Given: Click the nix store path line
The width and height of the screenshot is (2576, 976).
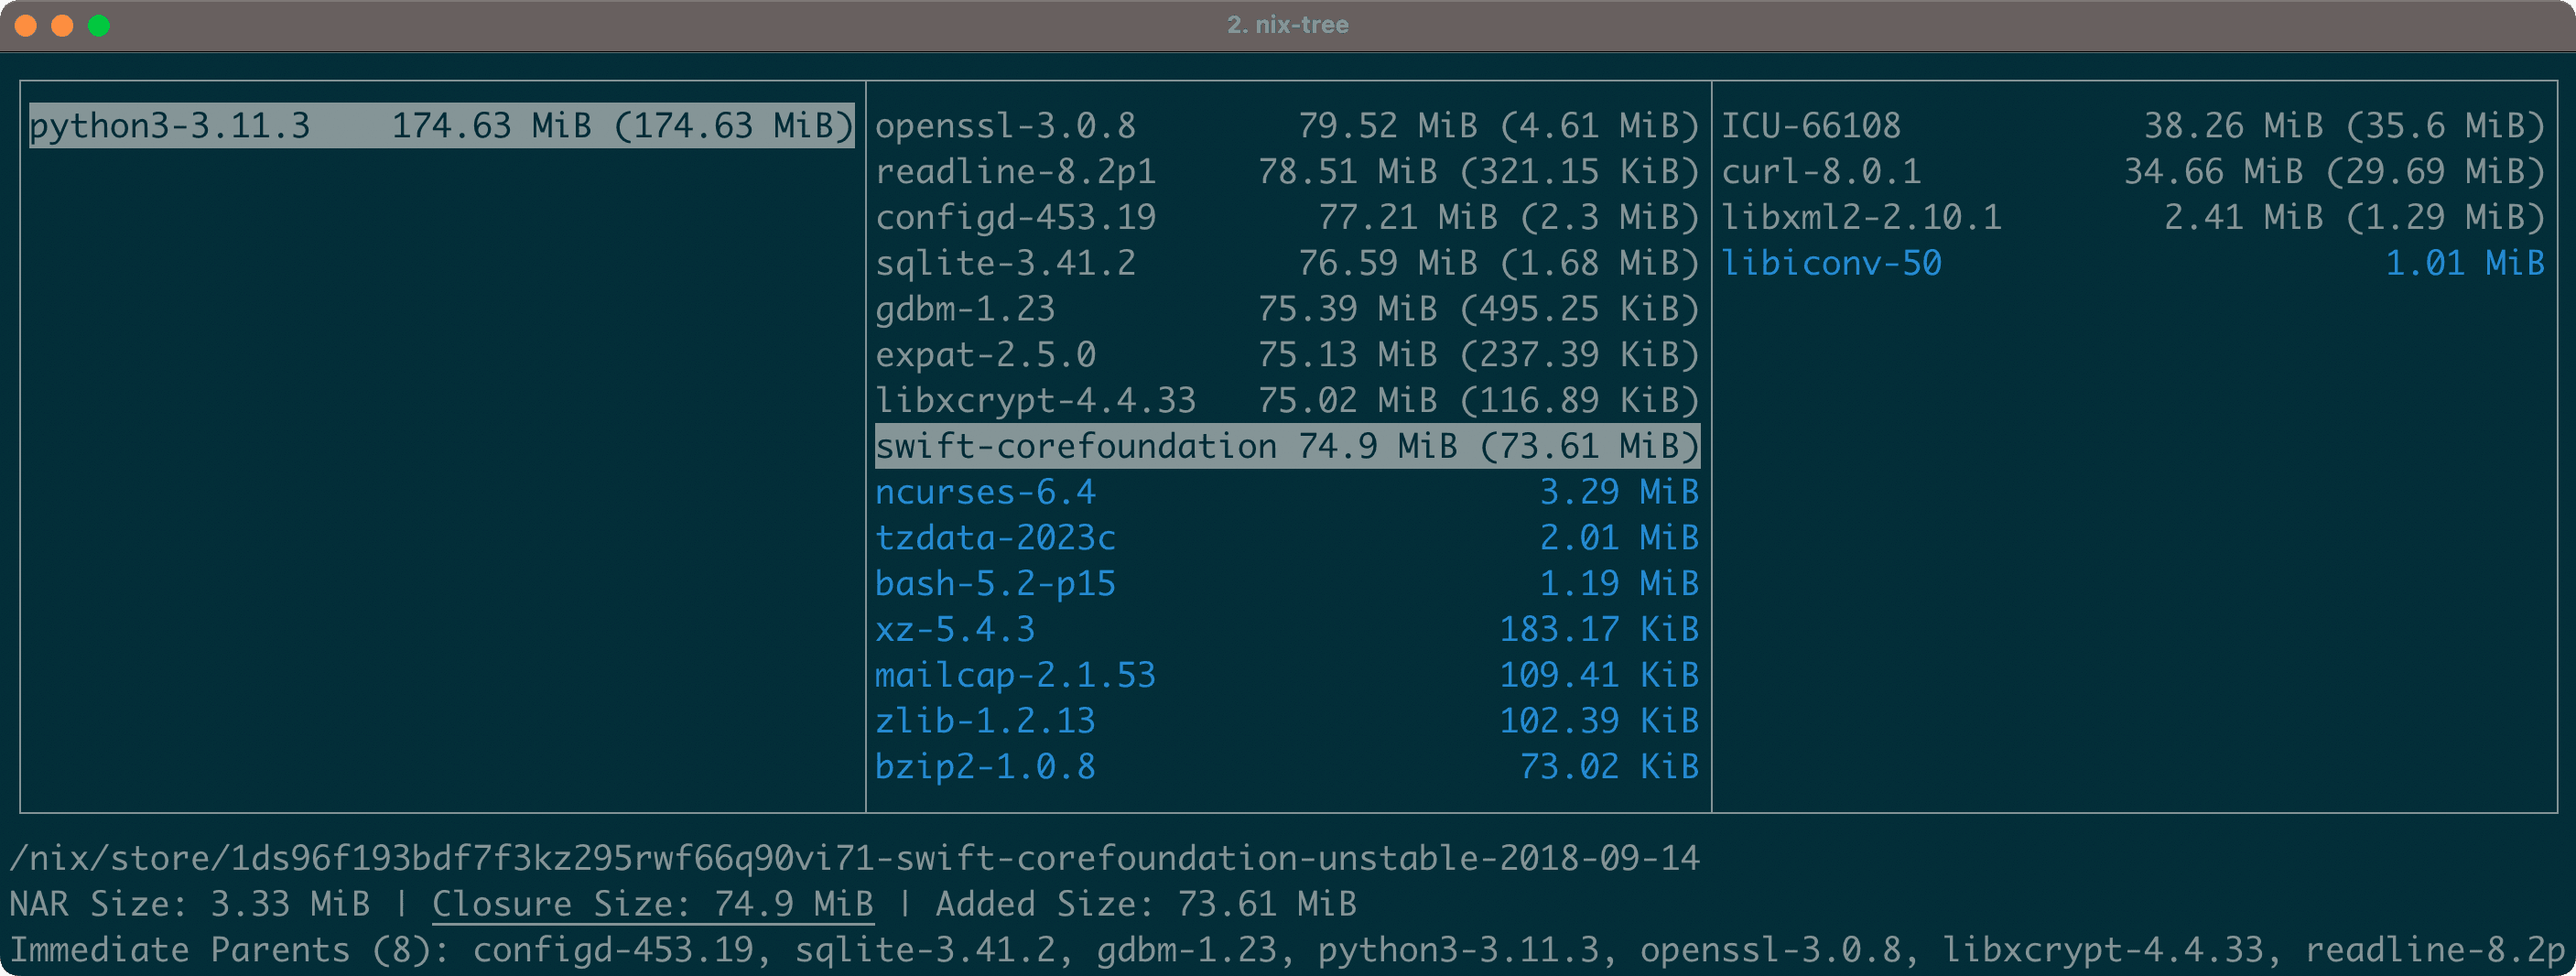Looking at the screenshot, I should click(854, 858).
